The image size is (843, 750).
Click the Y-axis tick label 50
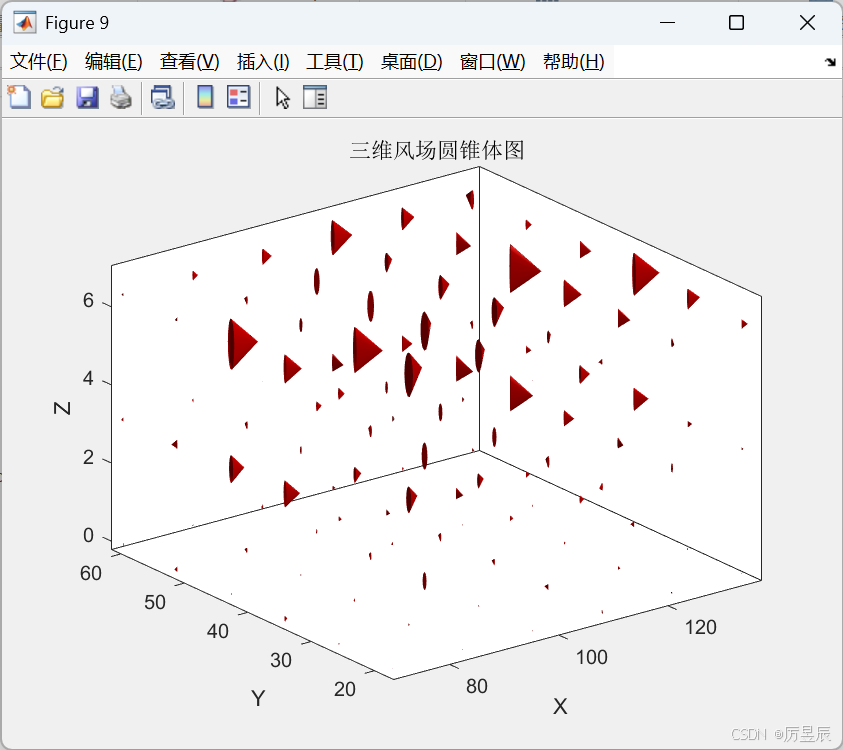pos(155,603)
